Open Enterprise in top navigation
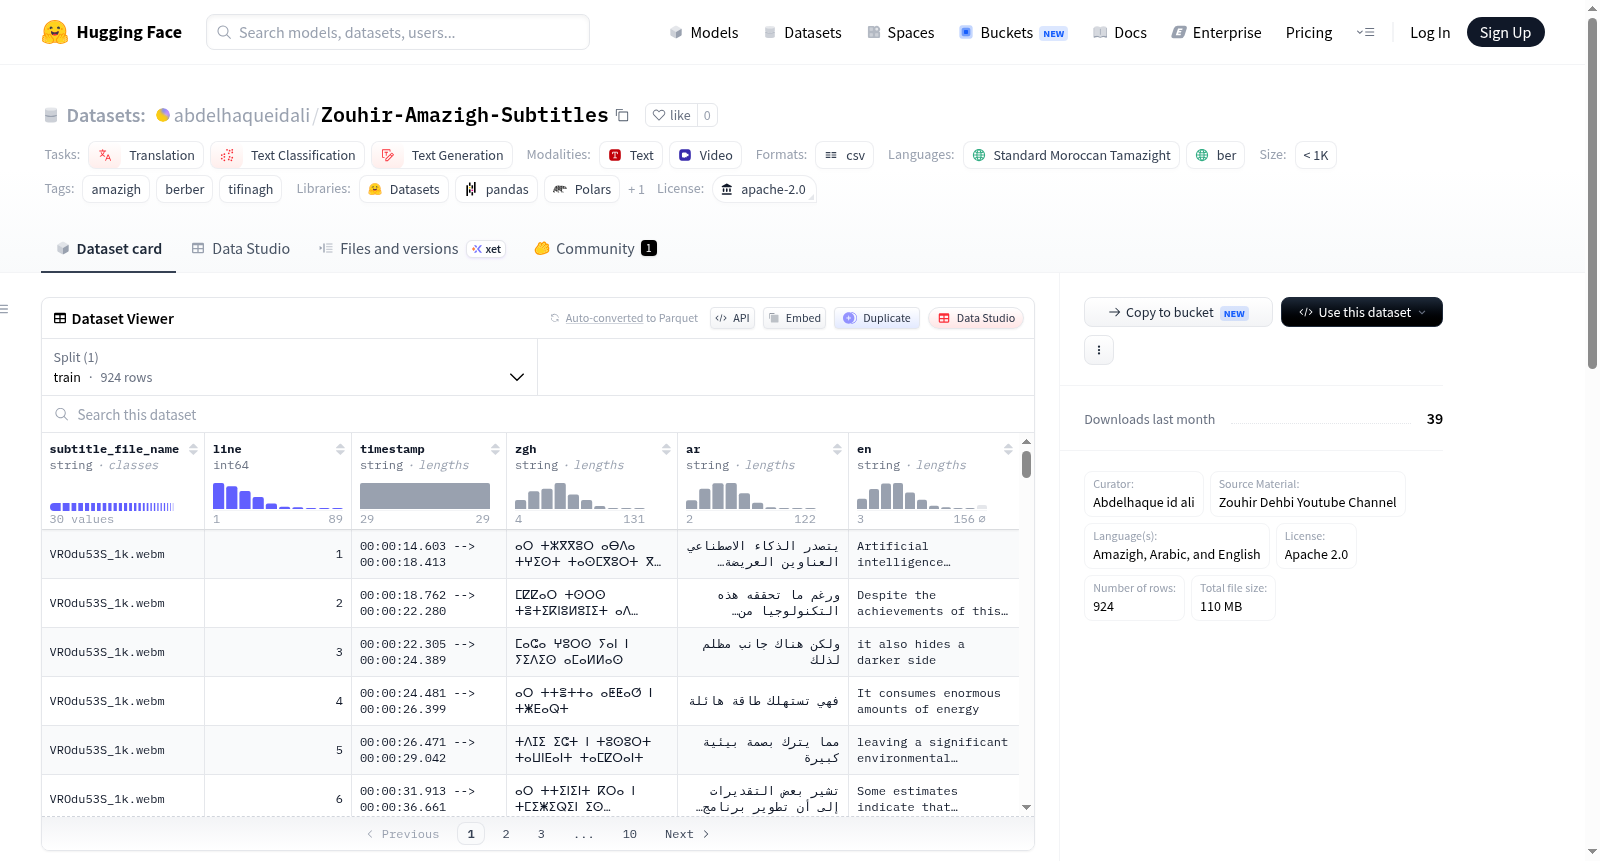 tap(1216, 32)
